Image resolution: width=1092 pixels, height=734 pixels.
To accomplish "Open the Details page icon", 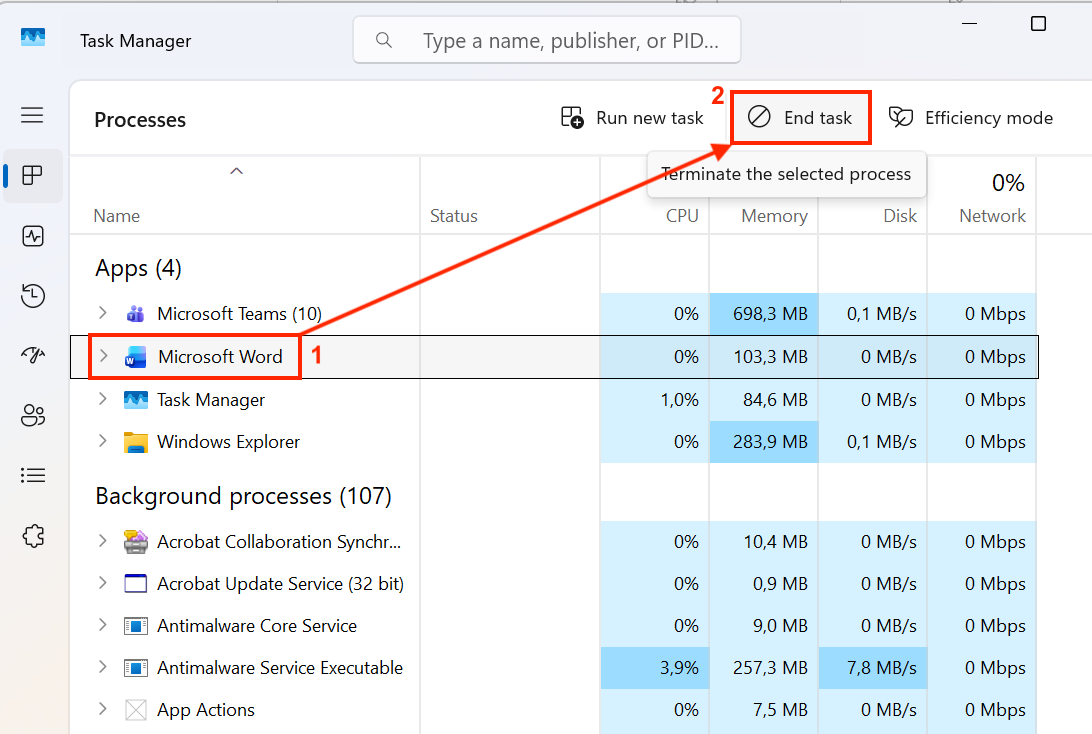I will coord(32,475).
